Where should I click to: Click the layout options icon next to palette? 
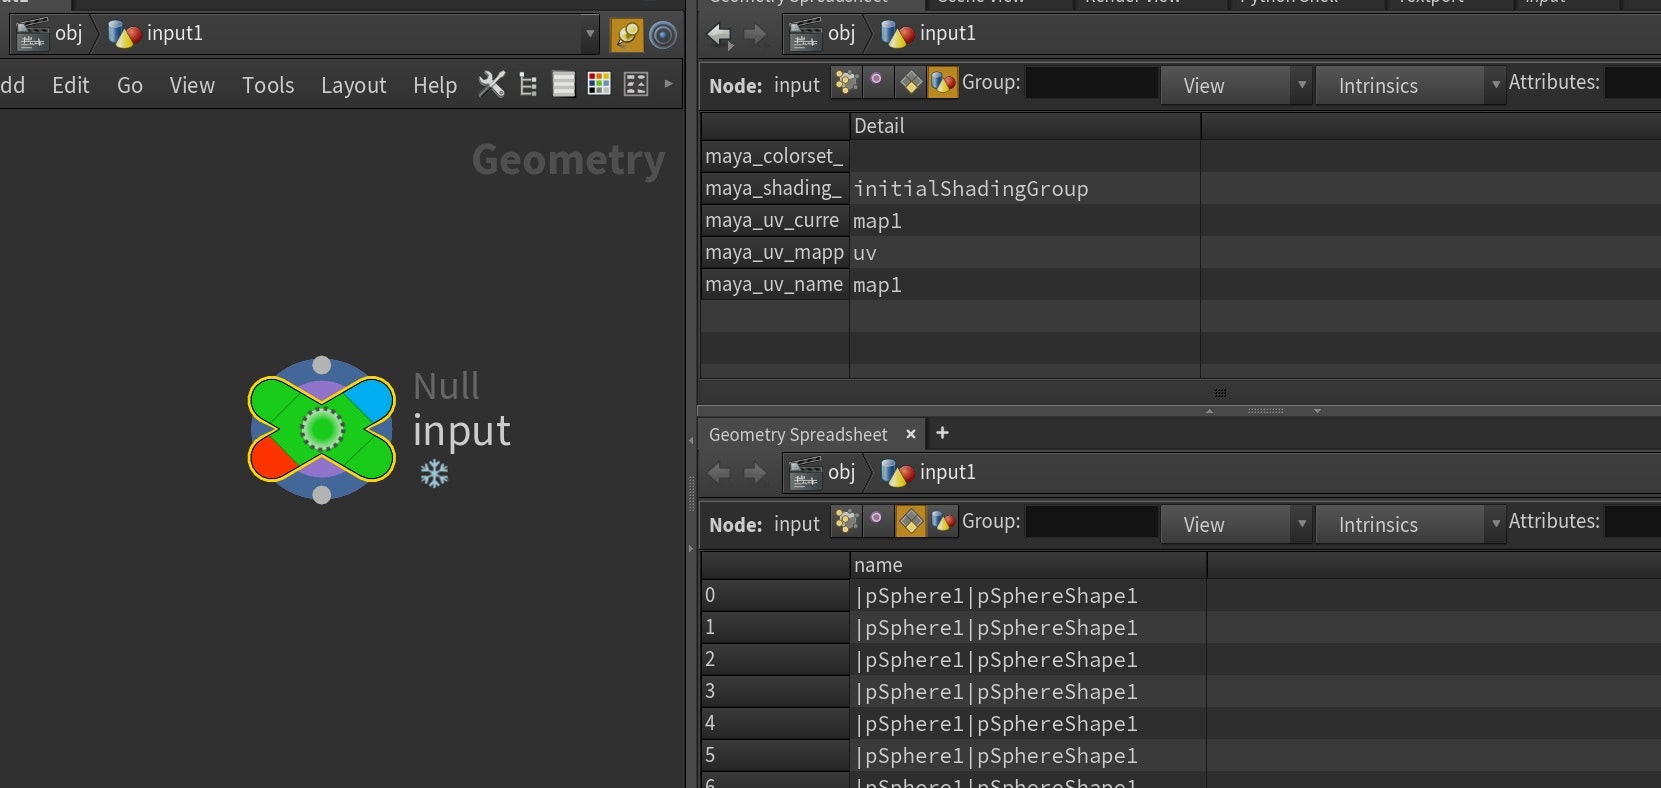(636, 85)
